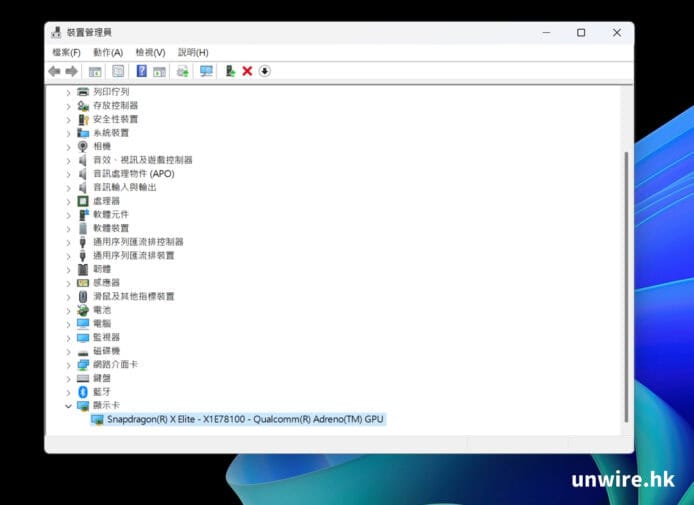Click the red X Uninstall device icon
This screenshot has width=694, height=505.
[x=247, y=71]
